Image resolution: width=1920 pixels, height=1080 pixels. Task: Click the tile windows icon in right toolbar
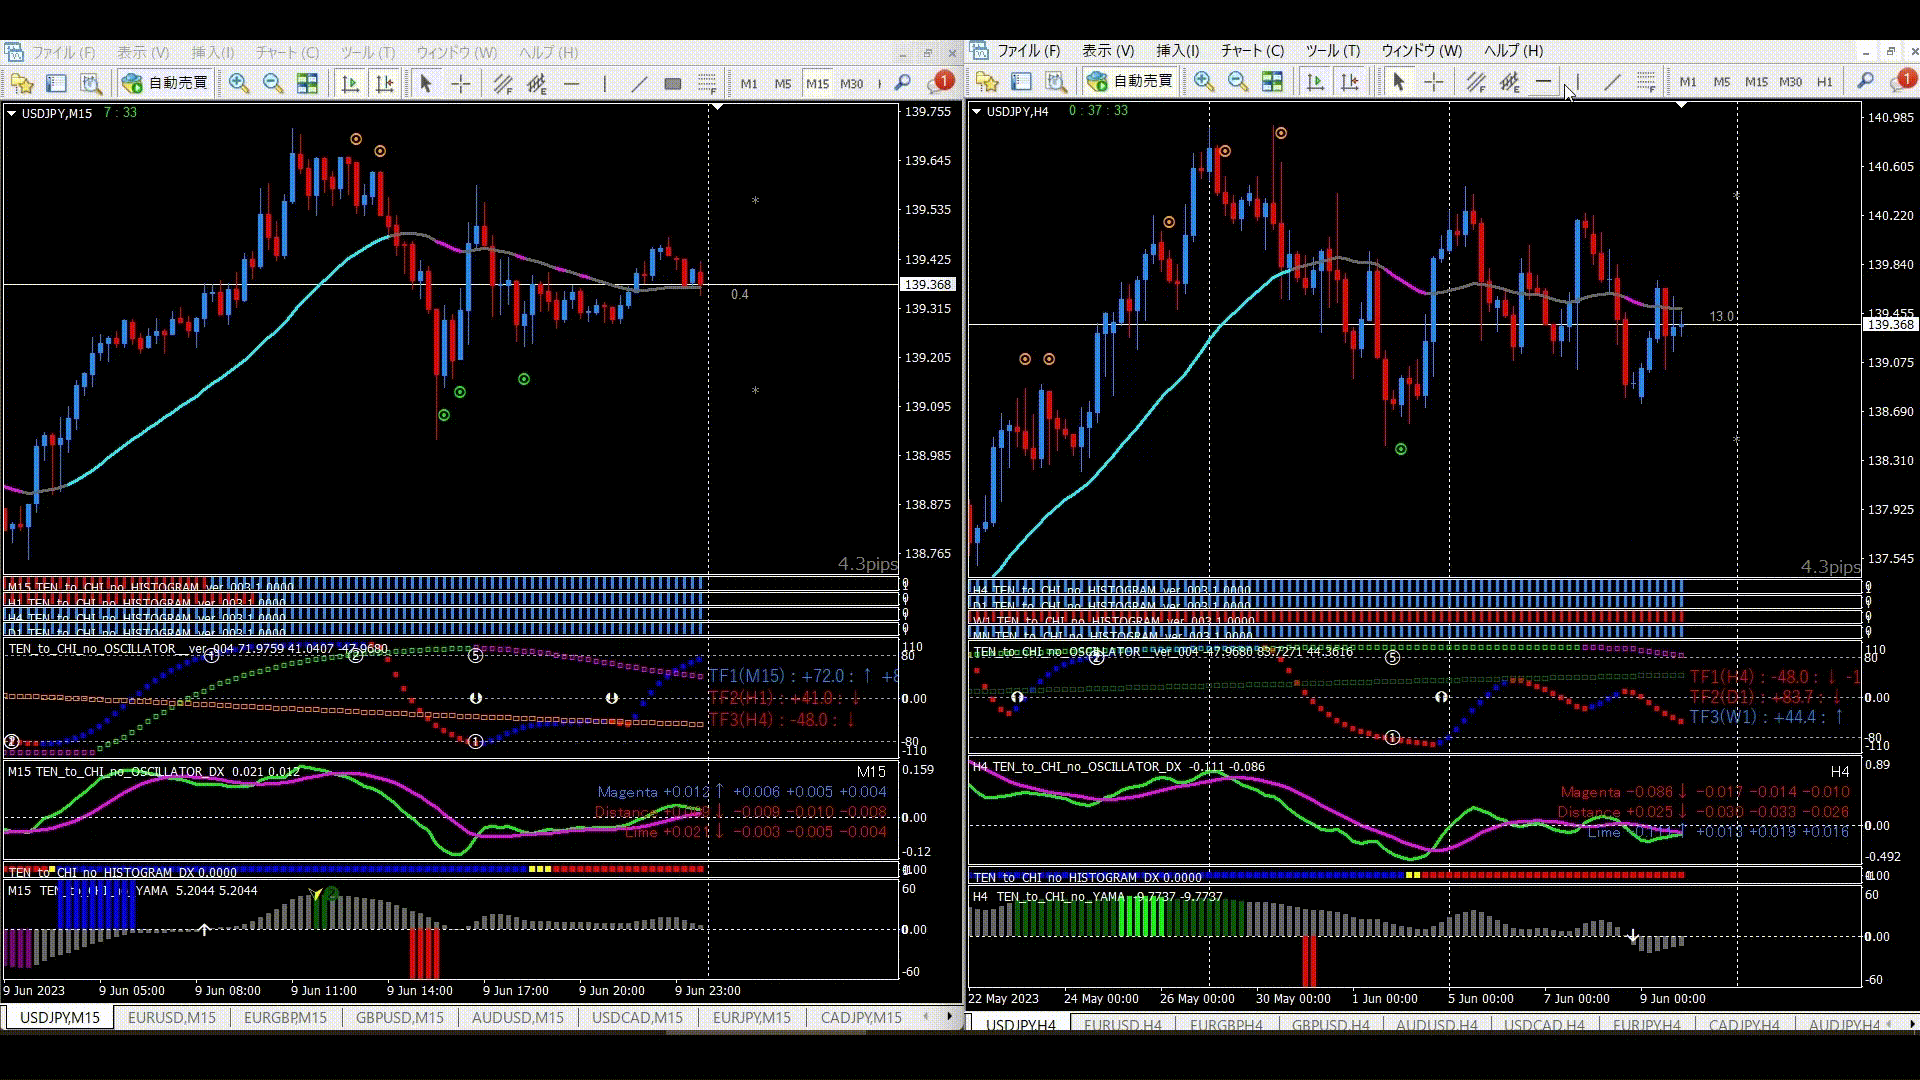pyautogui.click(x=1272, y=82)
